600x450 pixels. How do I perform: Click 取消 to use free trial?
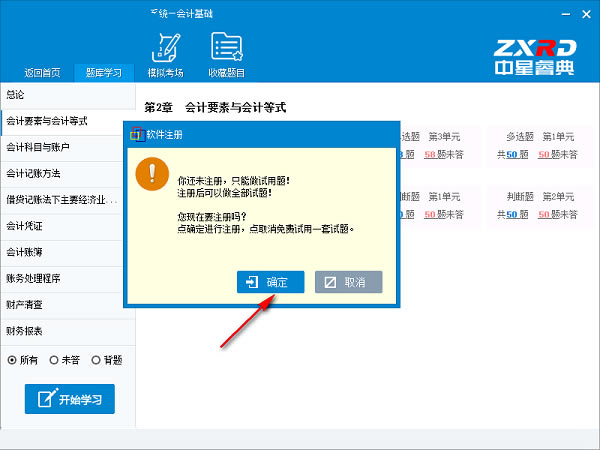click(349, 282)
